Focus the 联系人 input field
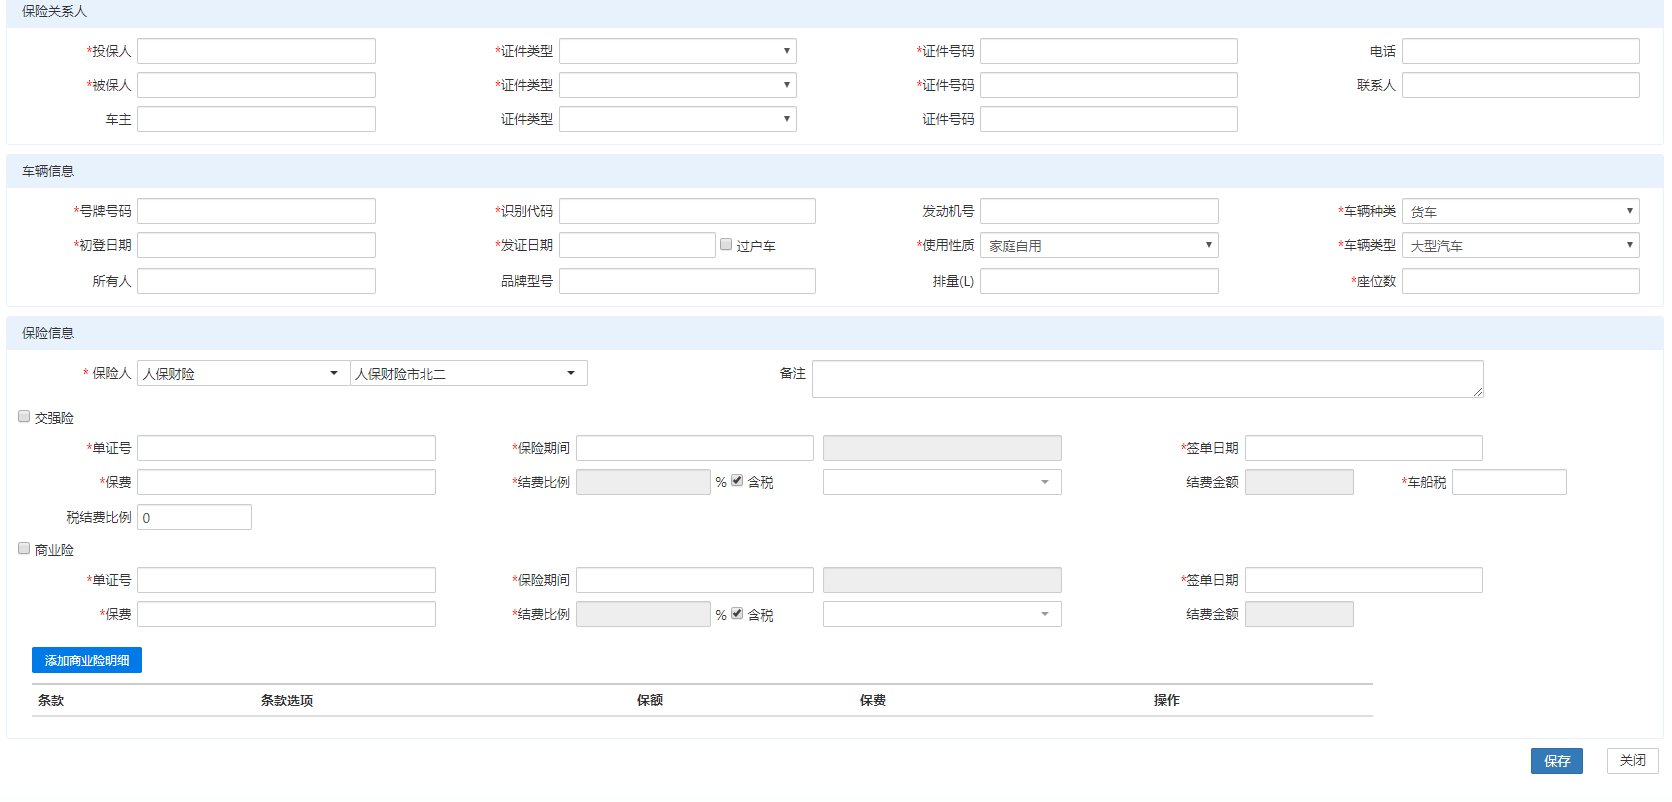This screenshot has width=1672, height=802. (1521, 85)
